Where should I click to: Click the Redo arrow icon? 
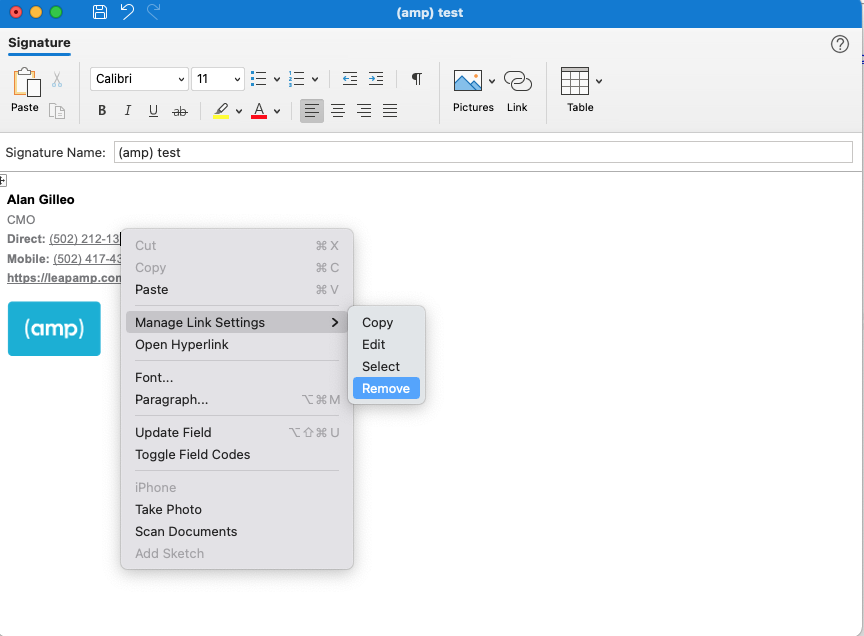(x=153, y=12)
